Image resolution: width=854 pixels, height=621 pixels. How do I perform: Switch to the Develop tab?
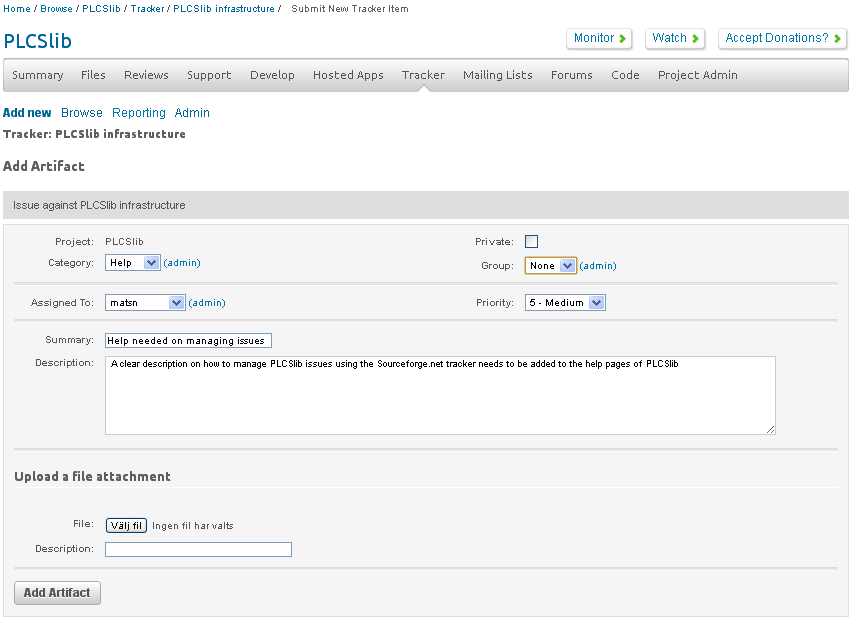pos(272,75)
